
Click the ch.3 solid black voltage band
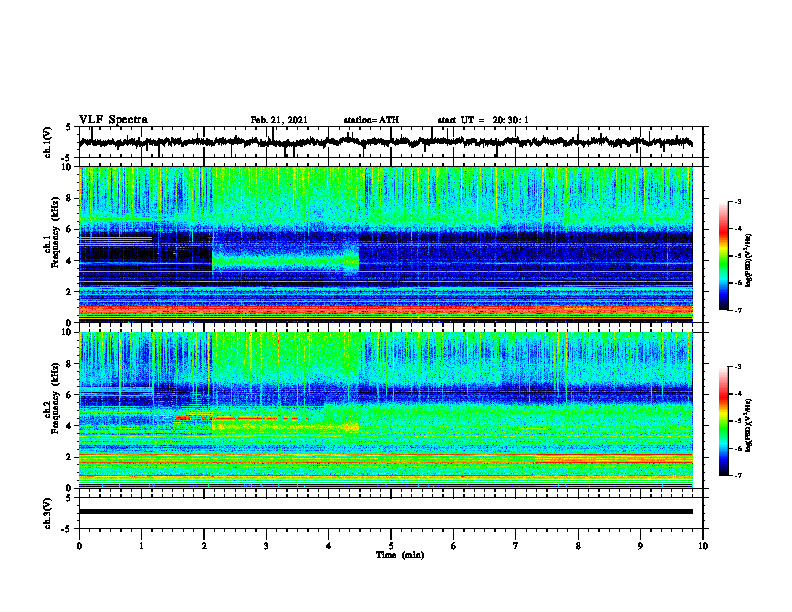tap(385, 512)
